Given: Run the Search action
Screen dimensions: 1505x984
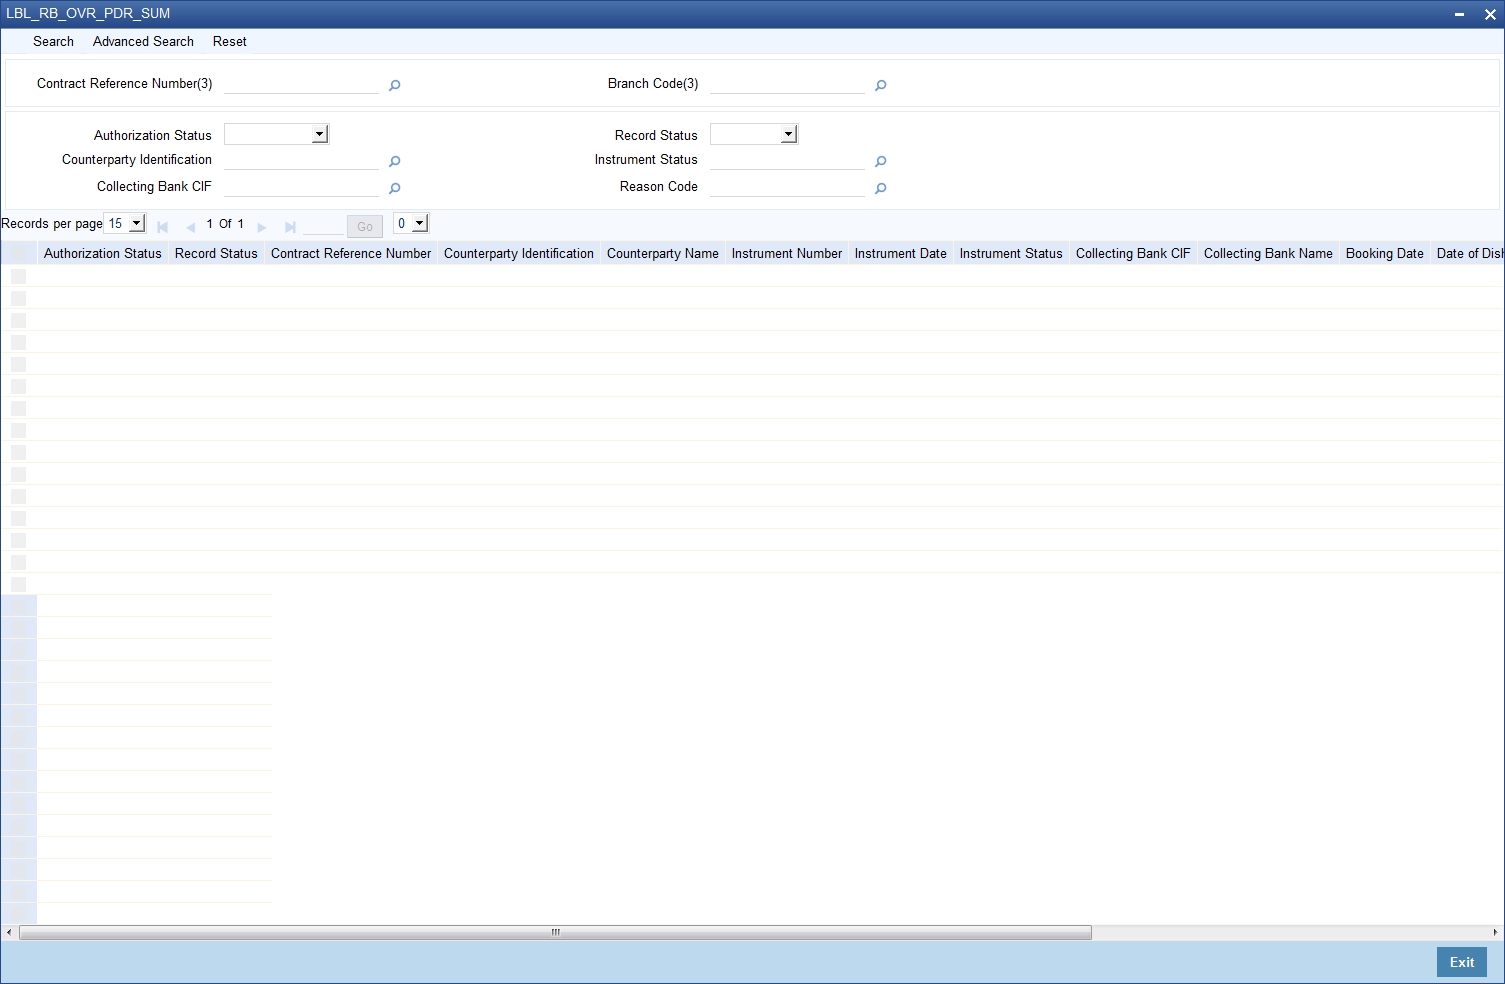Looking at the screenshot, I should coord(53,42).
